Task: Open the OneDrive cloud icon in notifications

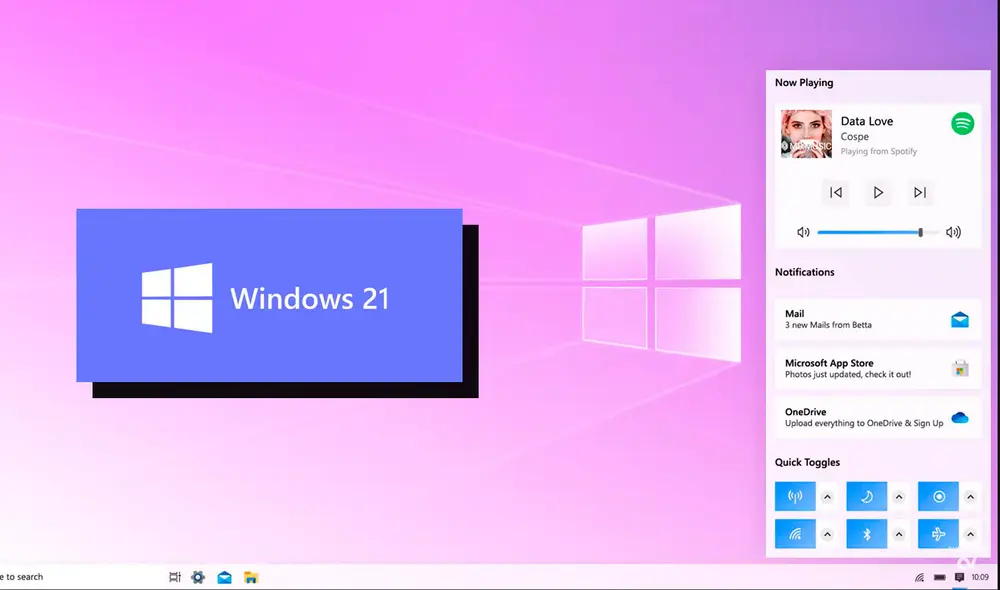Action: pyautogui.click(x=961, y=417)
